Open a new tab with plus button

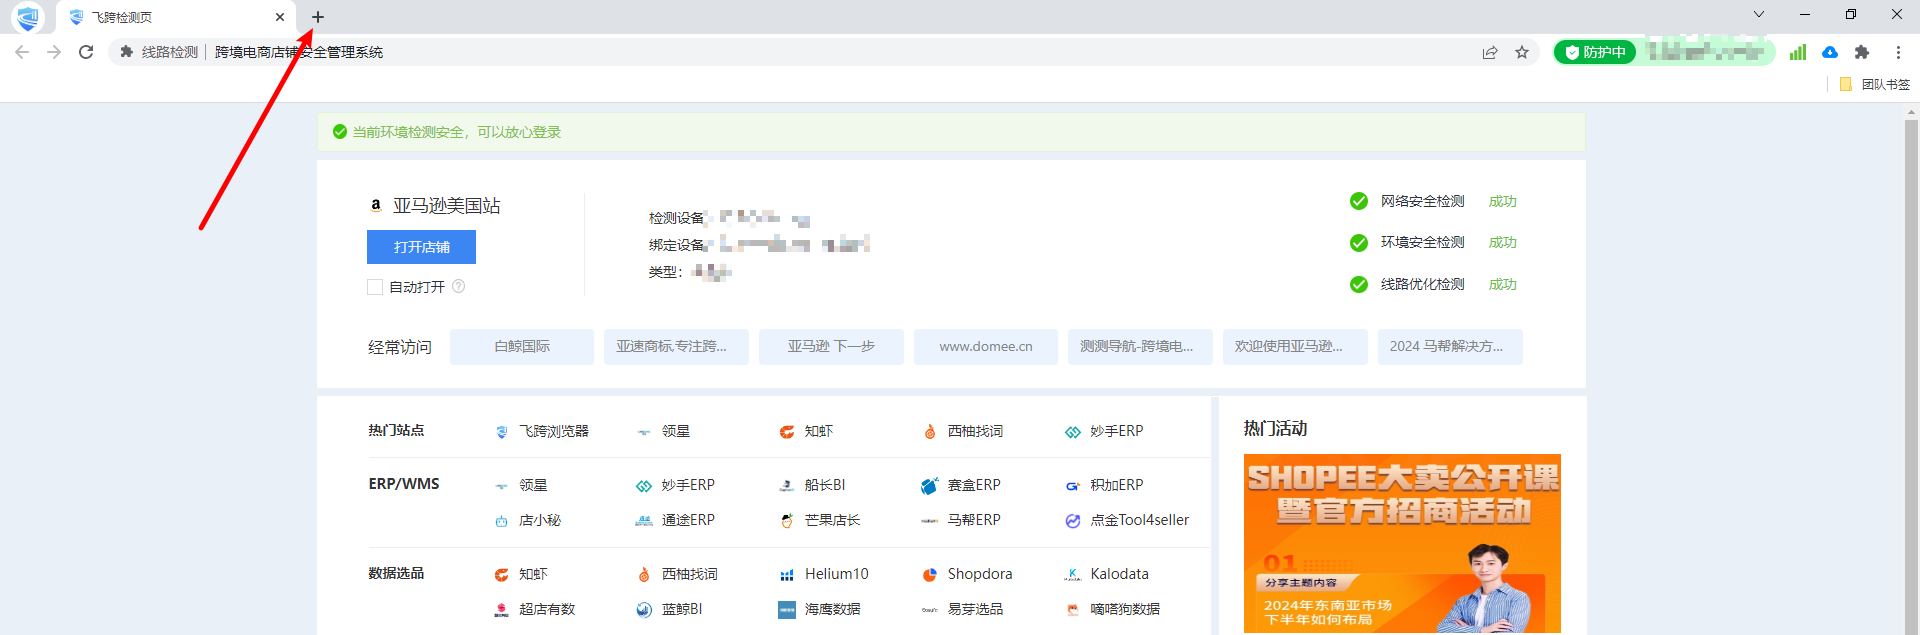(x=318, y=17)
